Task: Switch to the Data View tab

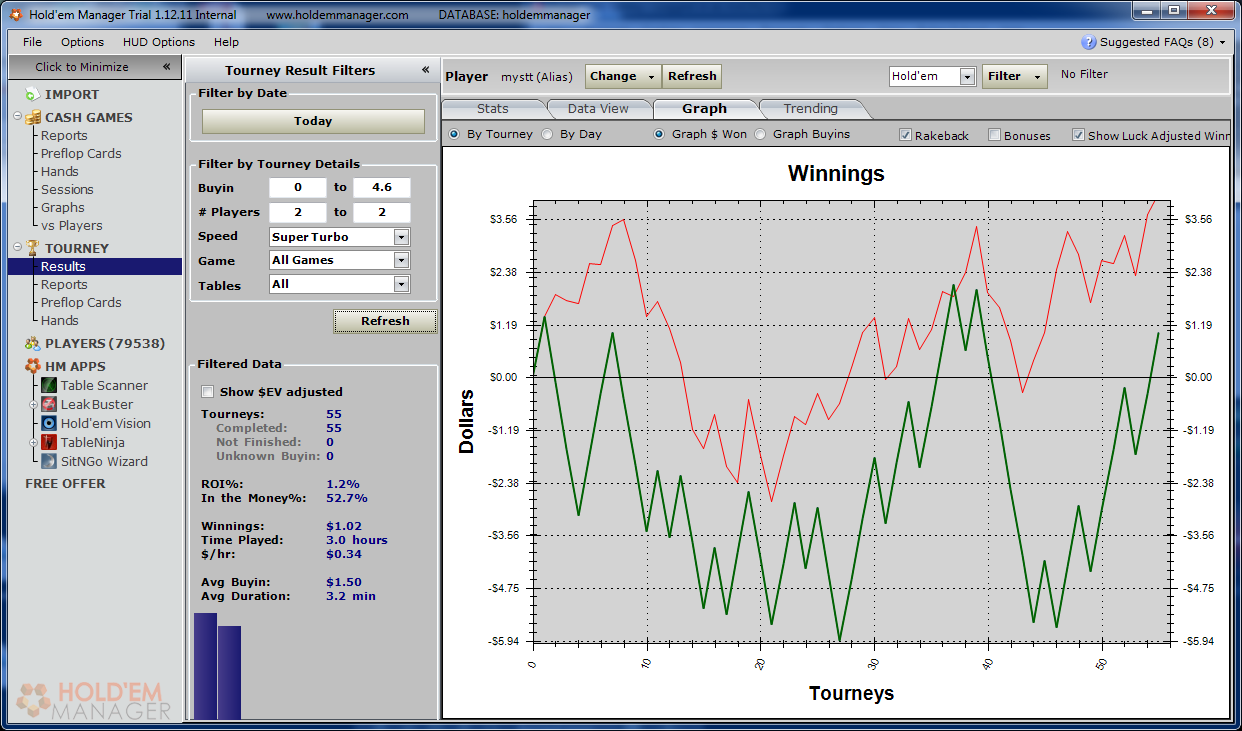Action: (598, 109)
